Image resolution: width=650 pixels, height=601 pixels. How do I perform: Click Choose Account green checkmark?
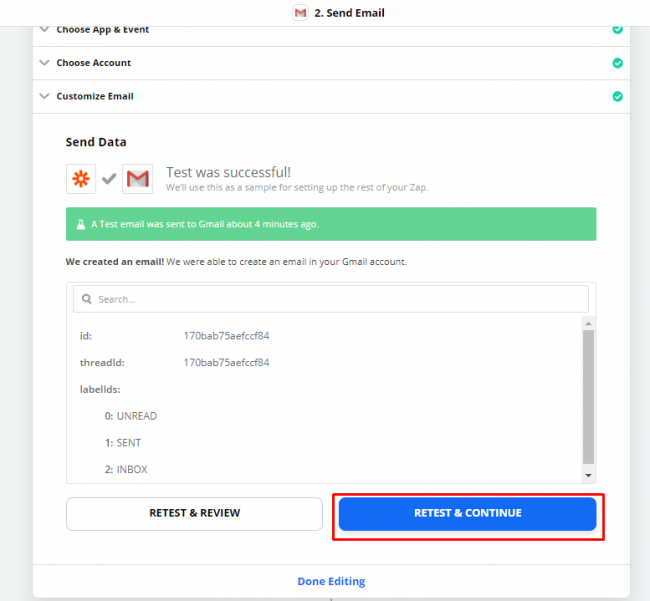tap(617, 63)
